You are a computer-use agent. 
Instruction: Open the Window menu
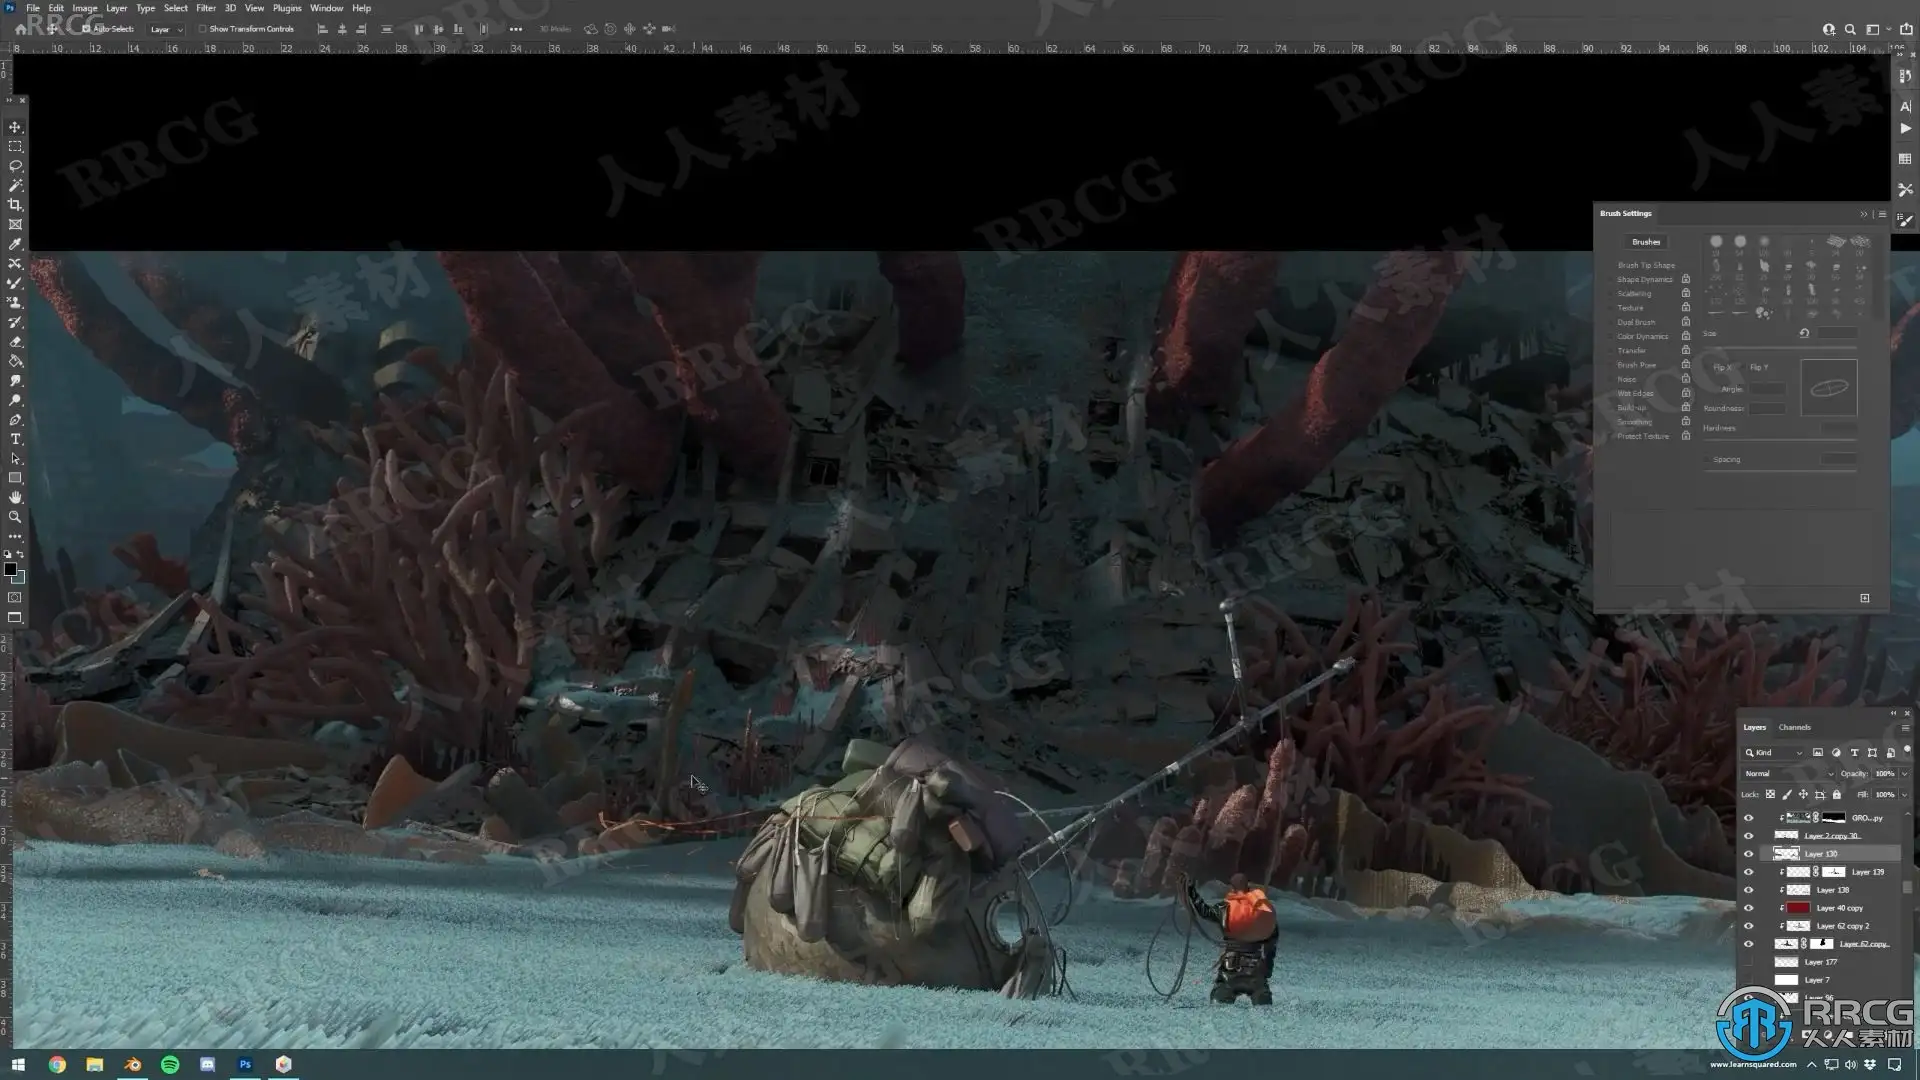click(327, 8)
